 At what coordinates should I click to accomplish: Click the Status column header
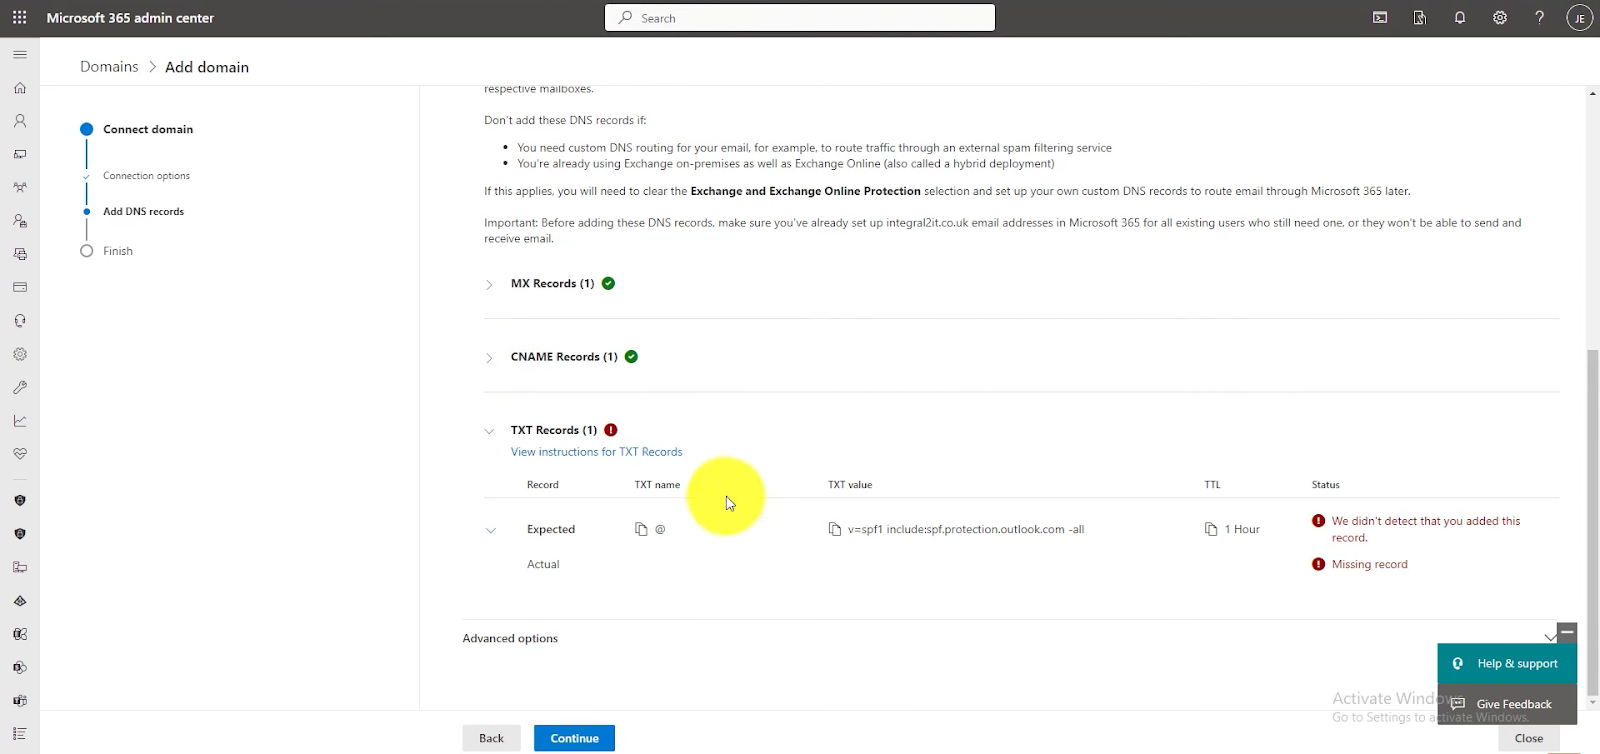pyautogui.click(x=1326, y=485)
